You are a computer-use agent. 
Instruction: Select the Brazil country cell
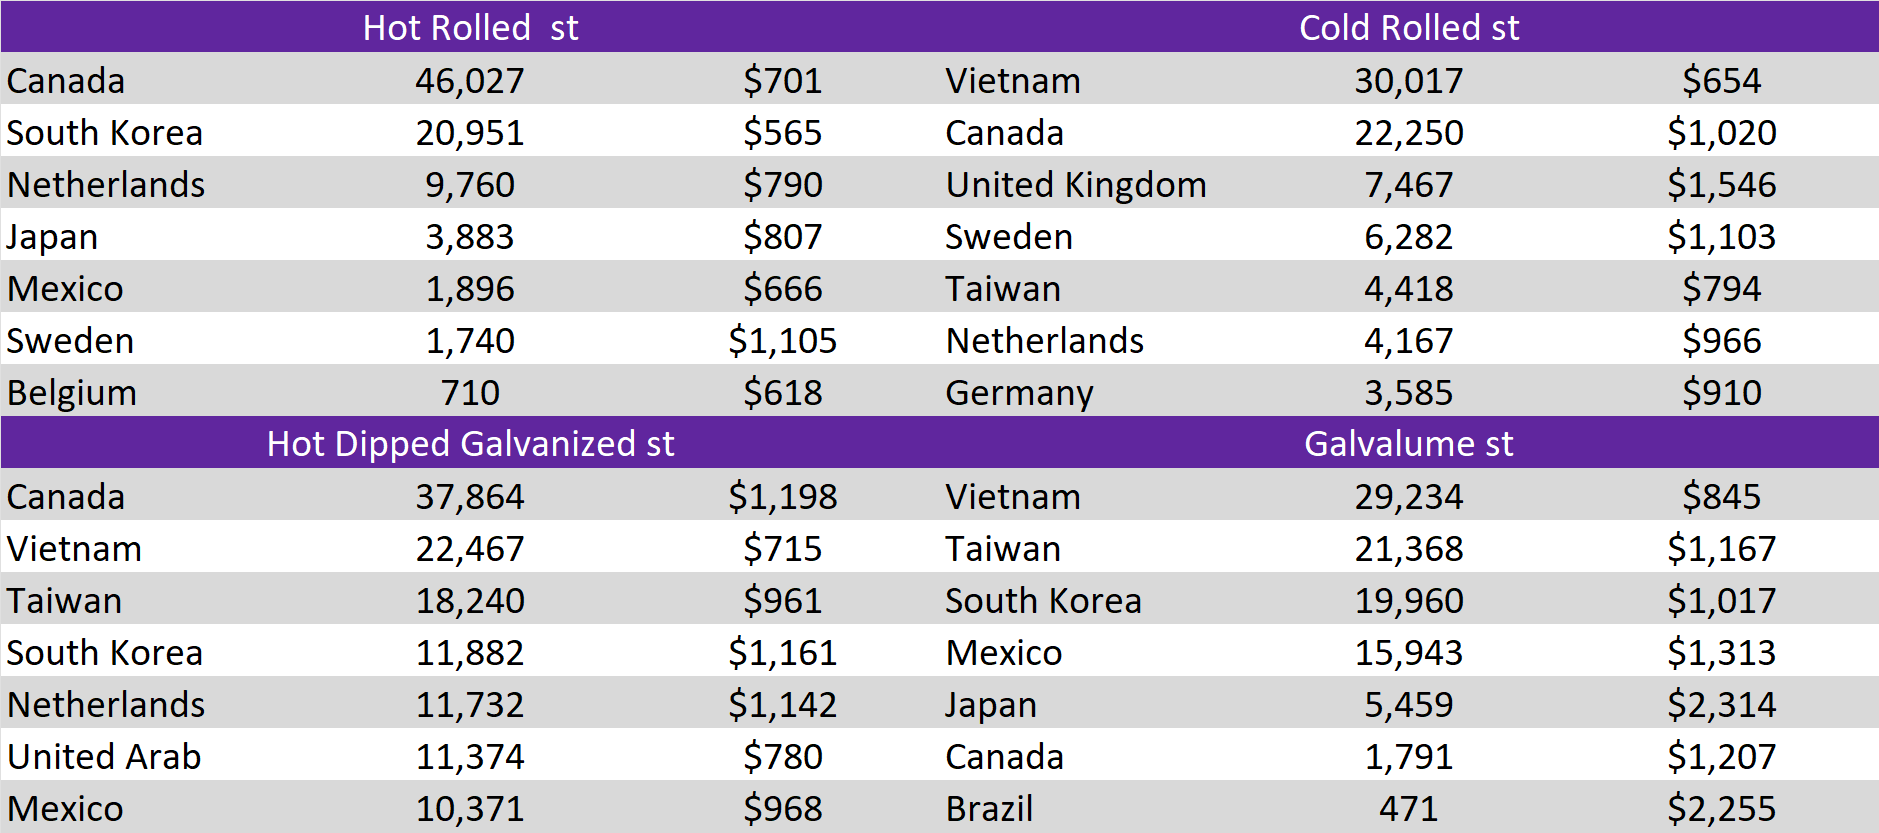(x=989, y=809)
